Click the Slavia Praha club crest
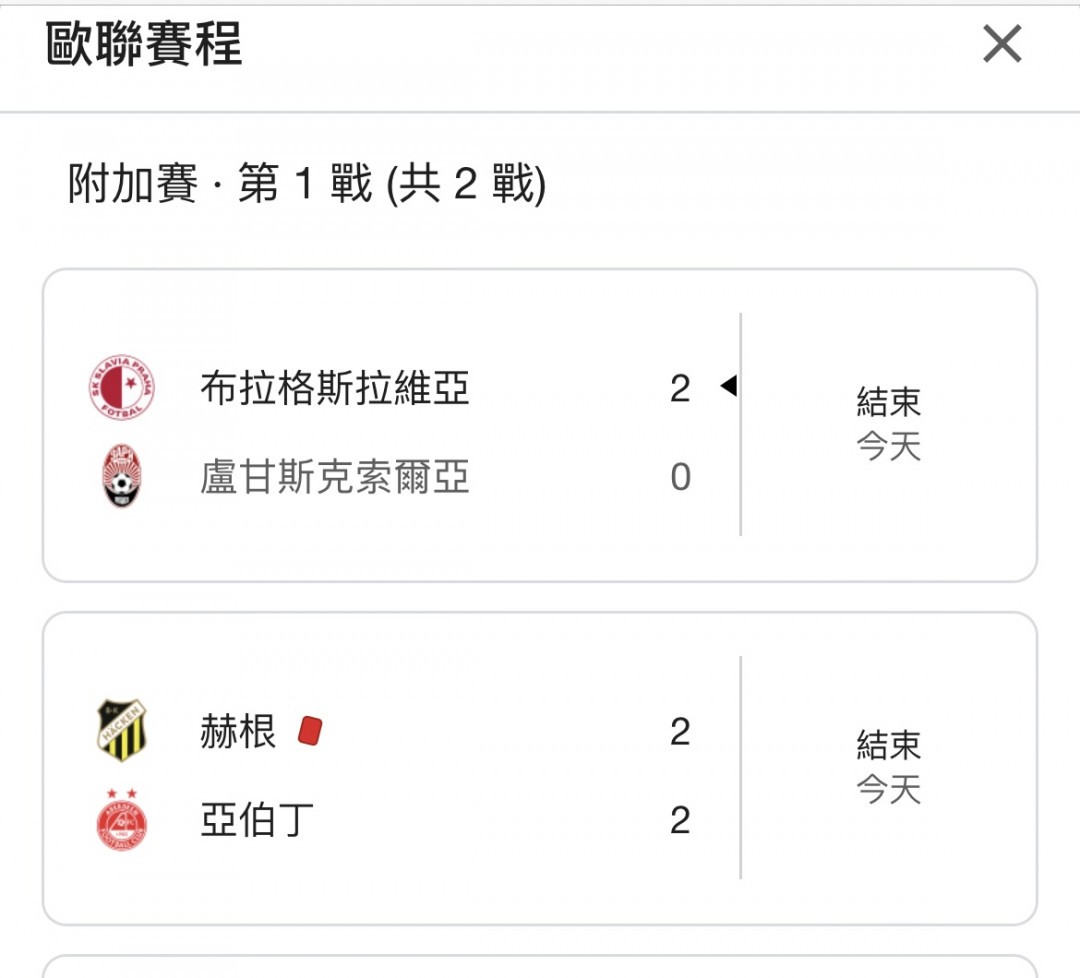Screen dimensions: 1080x978 [x=122, y=388]
